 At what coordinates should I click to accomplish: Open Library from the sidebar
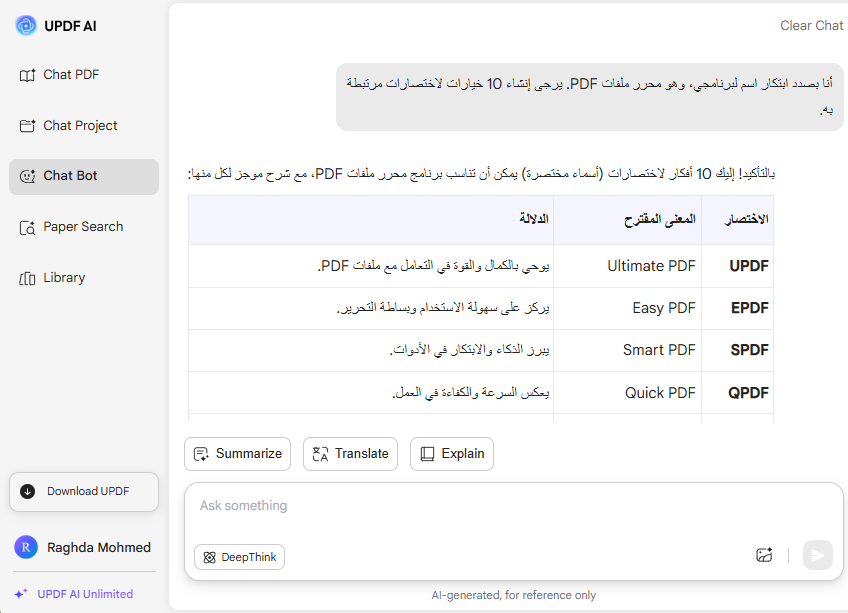[x=84, y=278]
